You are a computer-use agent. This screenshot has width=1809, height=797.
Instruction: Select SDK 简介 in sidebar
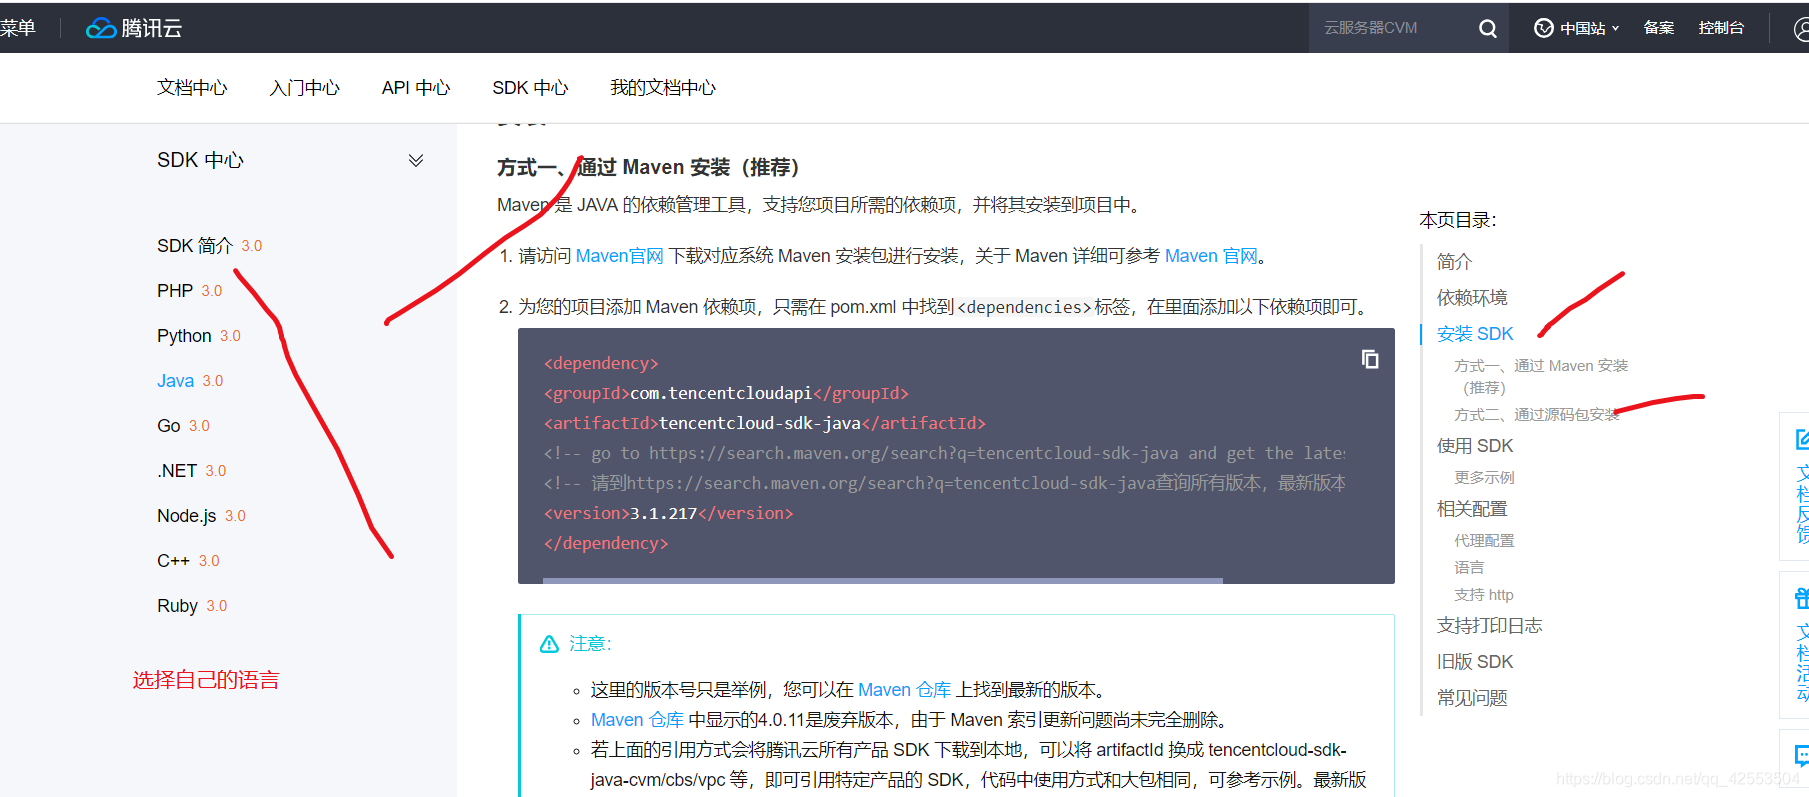(209, 246)
